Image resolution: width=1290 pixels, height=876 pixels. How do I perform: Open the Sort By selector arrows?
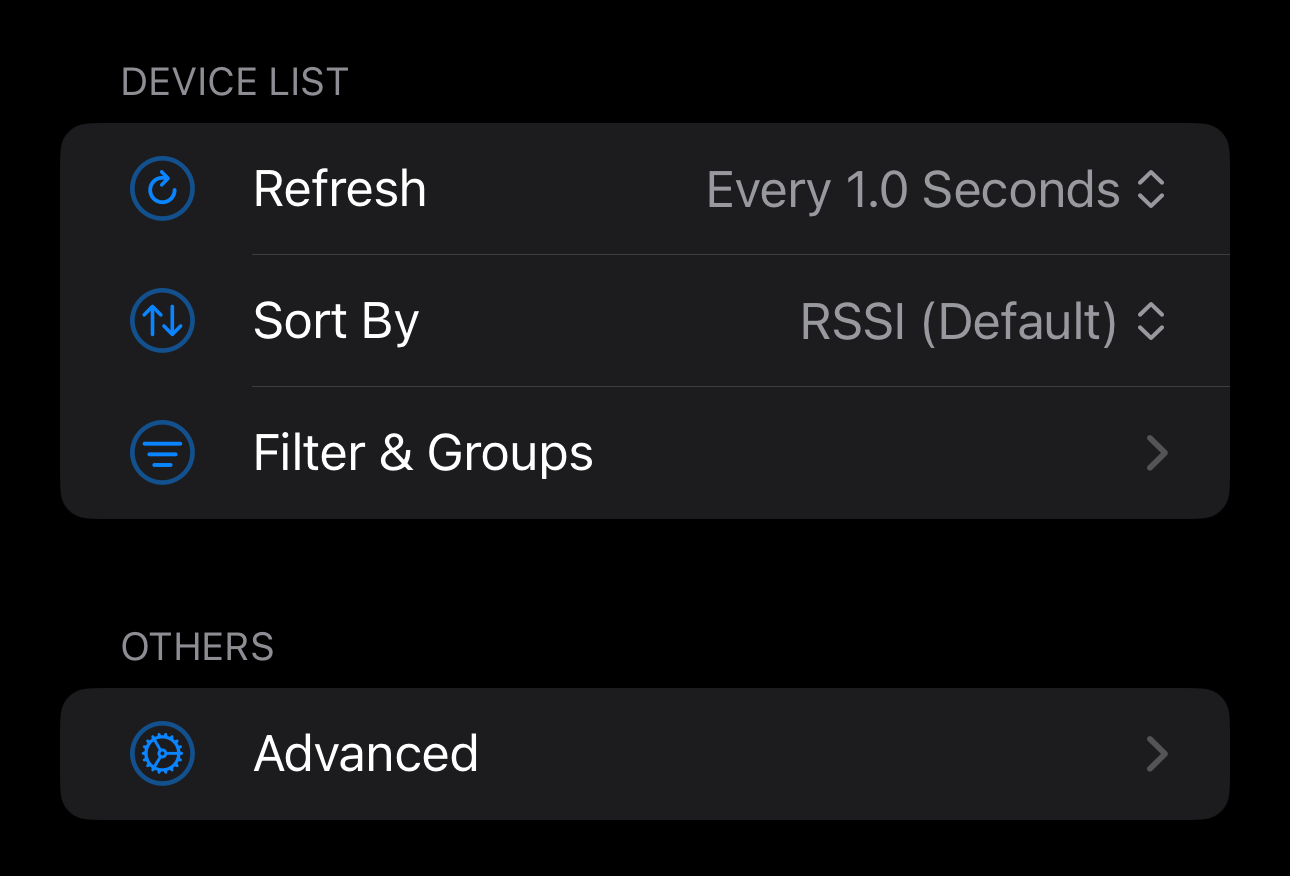[1151, 321]
